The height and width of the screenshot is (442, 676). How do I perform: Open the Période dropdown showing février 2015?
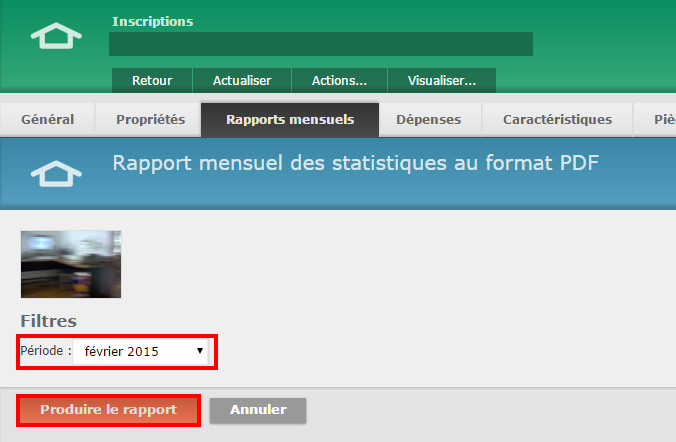tap(144, 351)
